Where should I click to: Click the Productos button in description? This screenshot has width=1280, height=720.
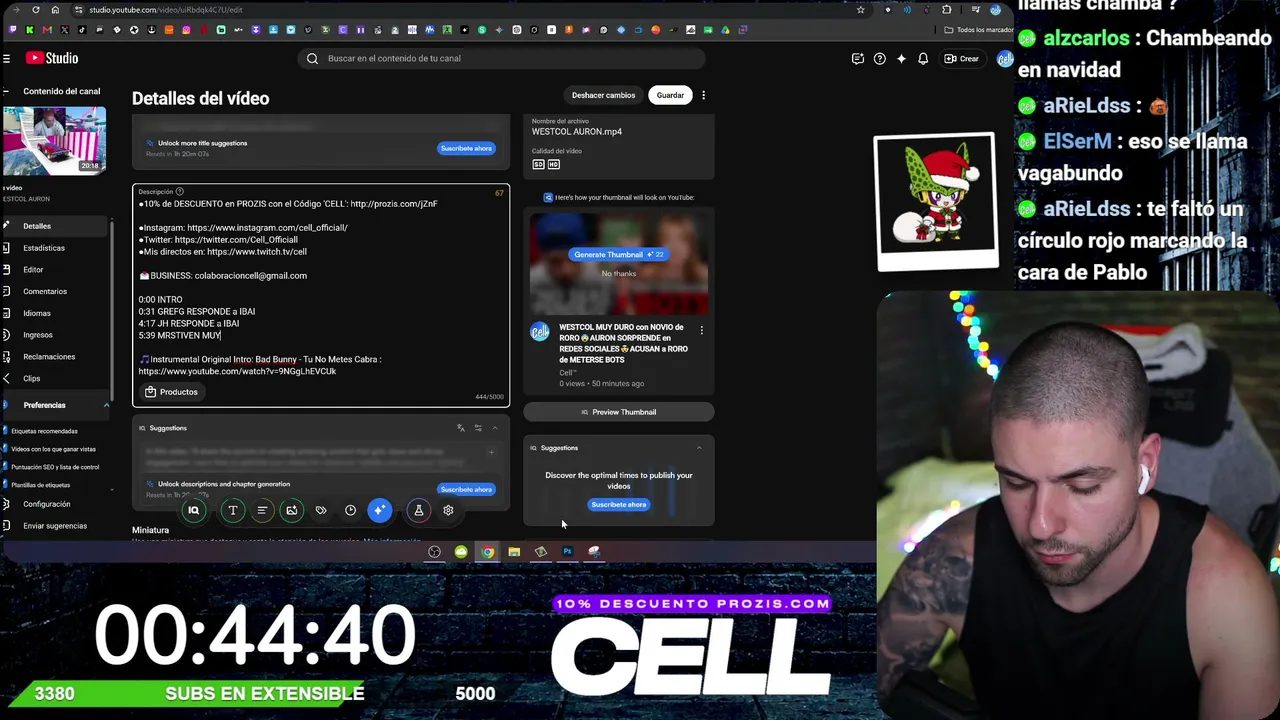(171, 392)
